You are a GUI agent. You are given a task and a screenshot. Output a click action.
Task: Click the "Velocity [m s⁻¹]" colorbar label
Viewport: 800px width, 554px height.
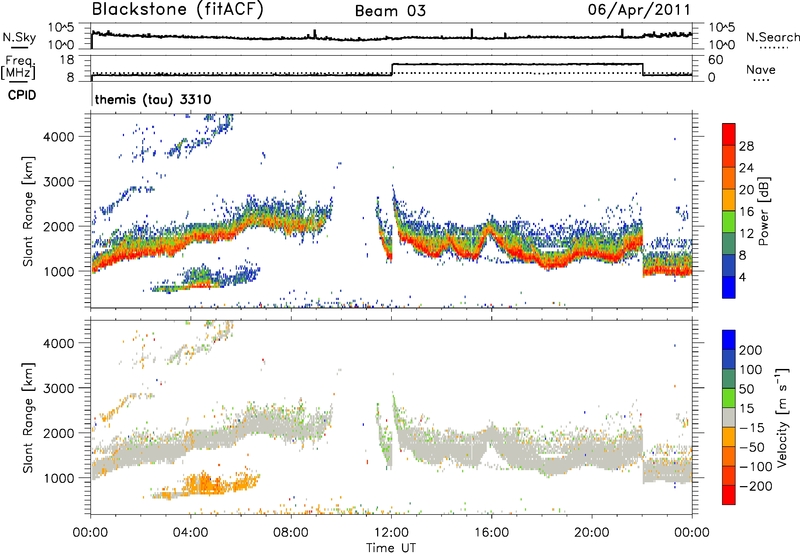click(782, 417)
